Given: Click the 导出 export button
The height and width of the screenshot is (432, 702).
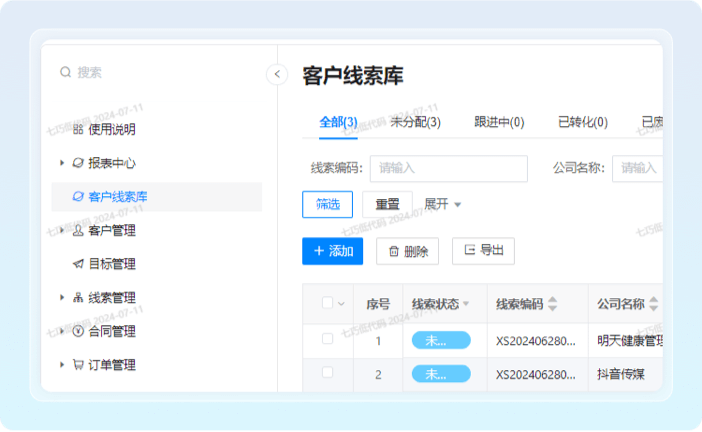Looking at the screenshot, I should tap(483, 251).
